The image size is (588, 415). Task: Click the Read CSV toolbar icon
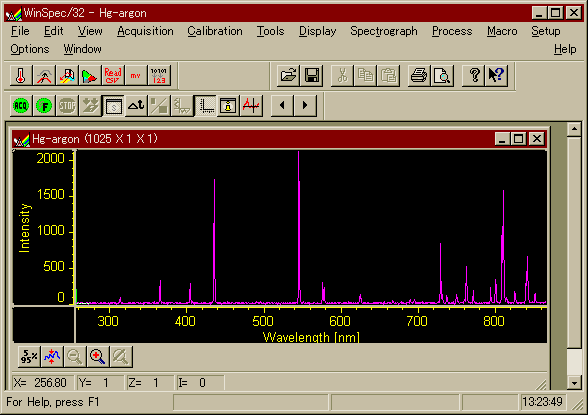tap(113, 76)
